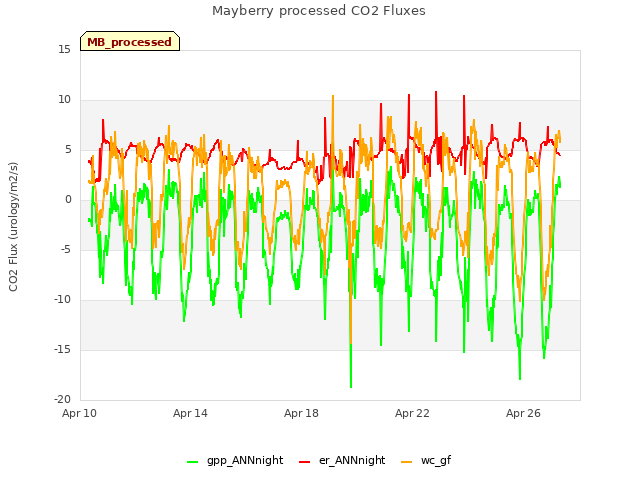Toggle the gpp_ANNnight legend entry
640x480 pixels.
(235, 461)
